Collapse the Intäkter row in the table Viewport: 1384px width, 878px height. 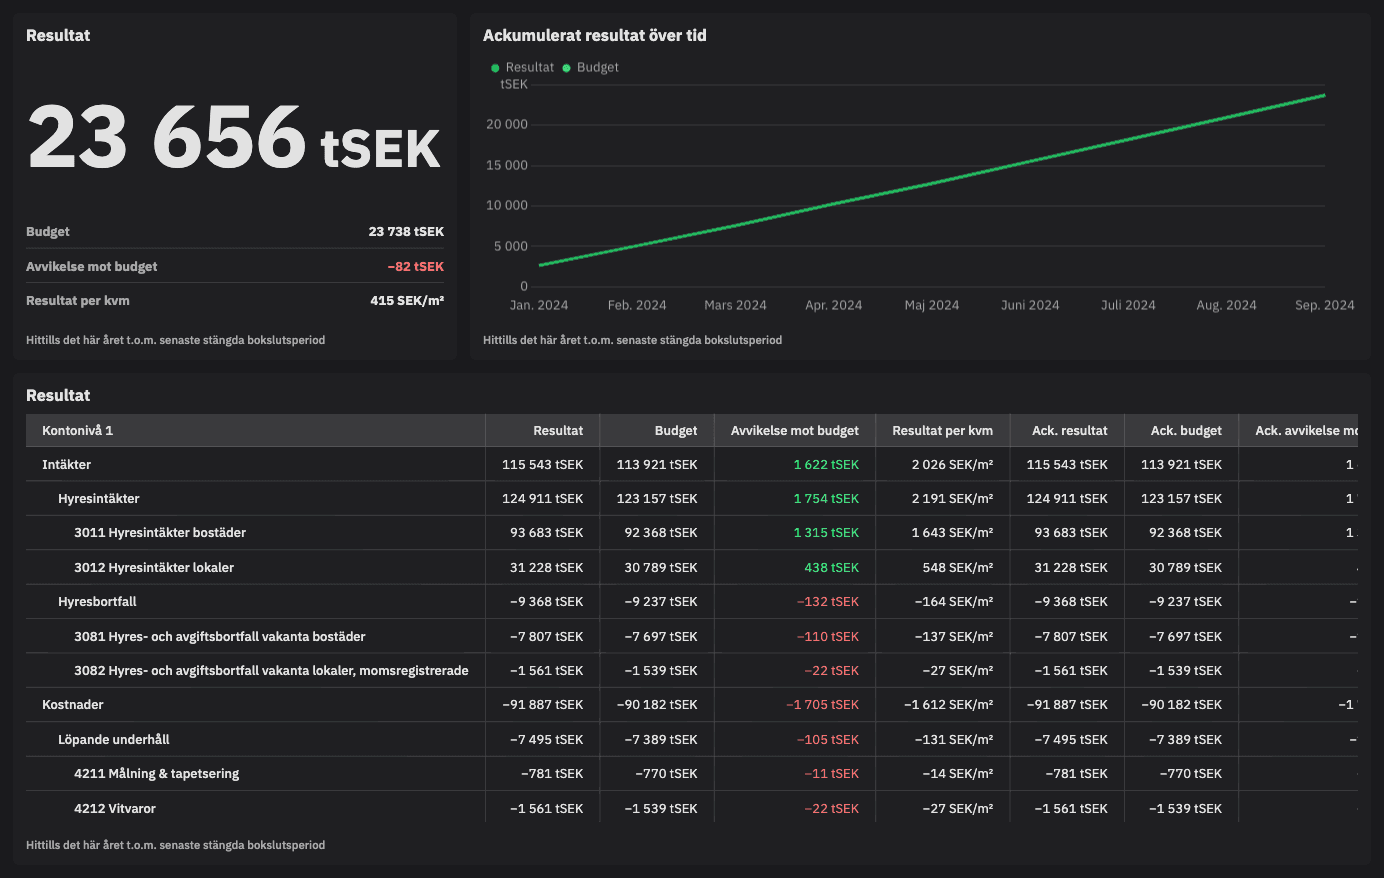[x=66, y=464]
